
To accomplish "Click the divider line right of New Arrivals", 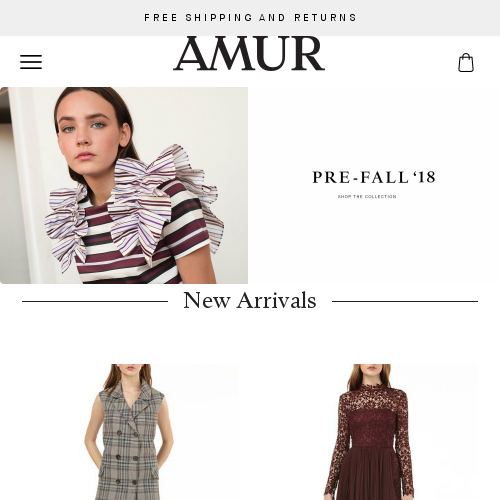I will click(405, 301).
